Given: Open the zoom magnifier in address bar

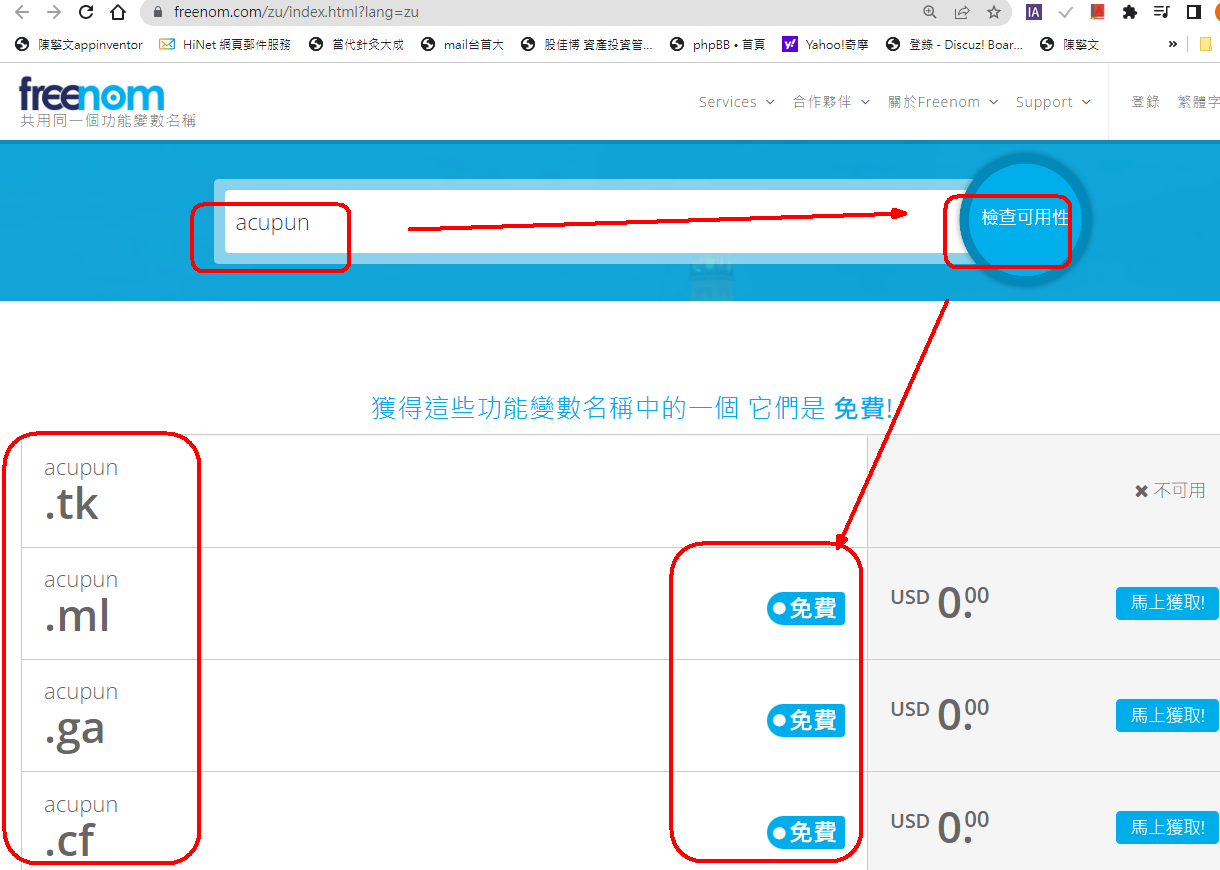Looking at the screenshot, I should pyautogui.click(x=930, y=12).
